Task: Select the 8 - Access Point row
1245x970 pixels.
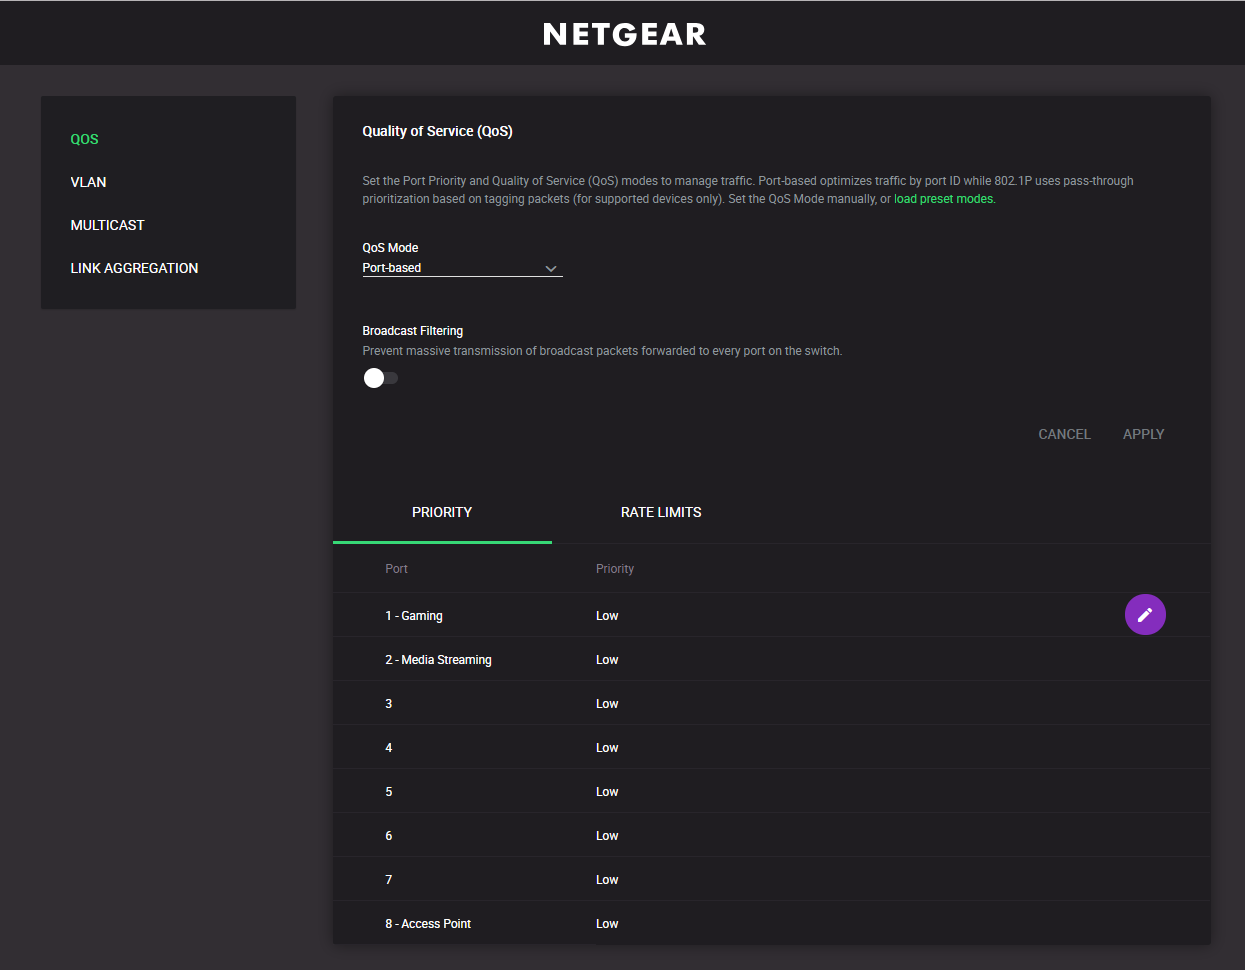Action: (x=771, y=923)
